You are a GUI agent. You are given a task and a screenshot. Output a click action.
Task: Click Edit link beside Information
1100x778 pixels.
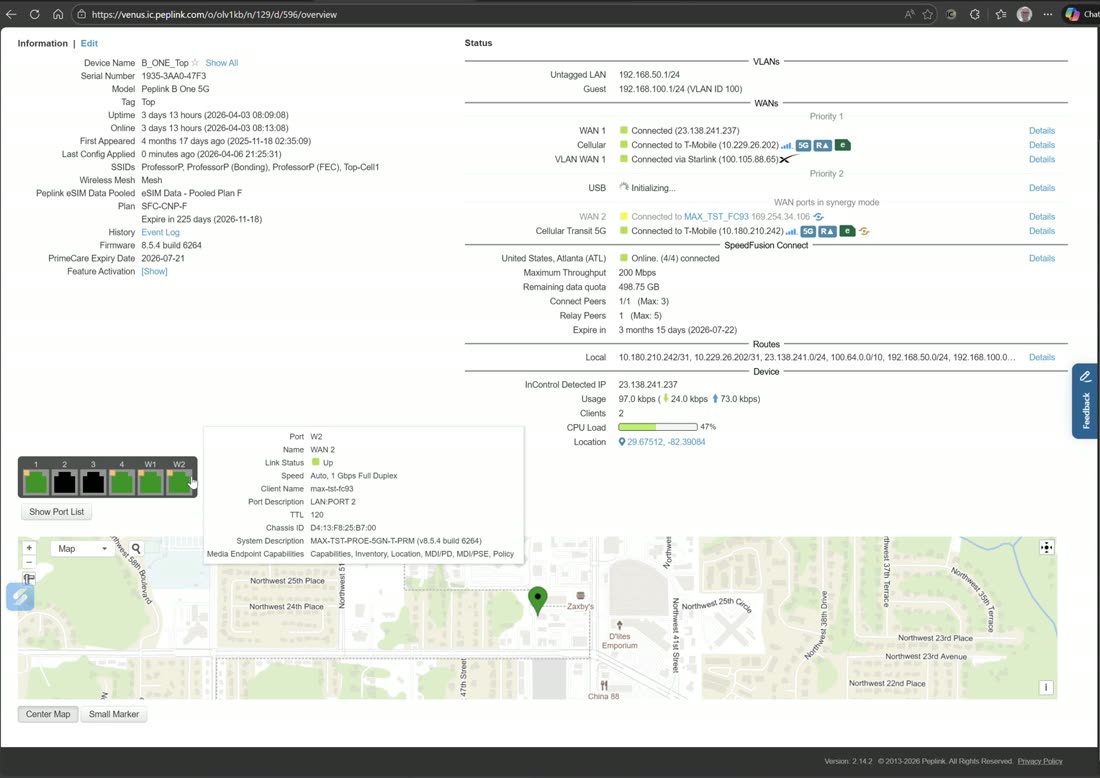[x=89, y=43]
